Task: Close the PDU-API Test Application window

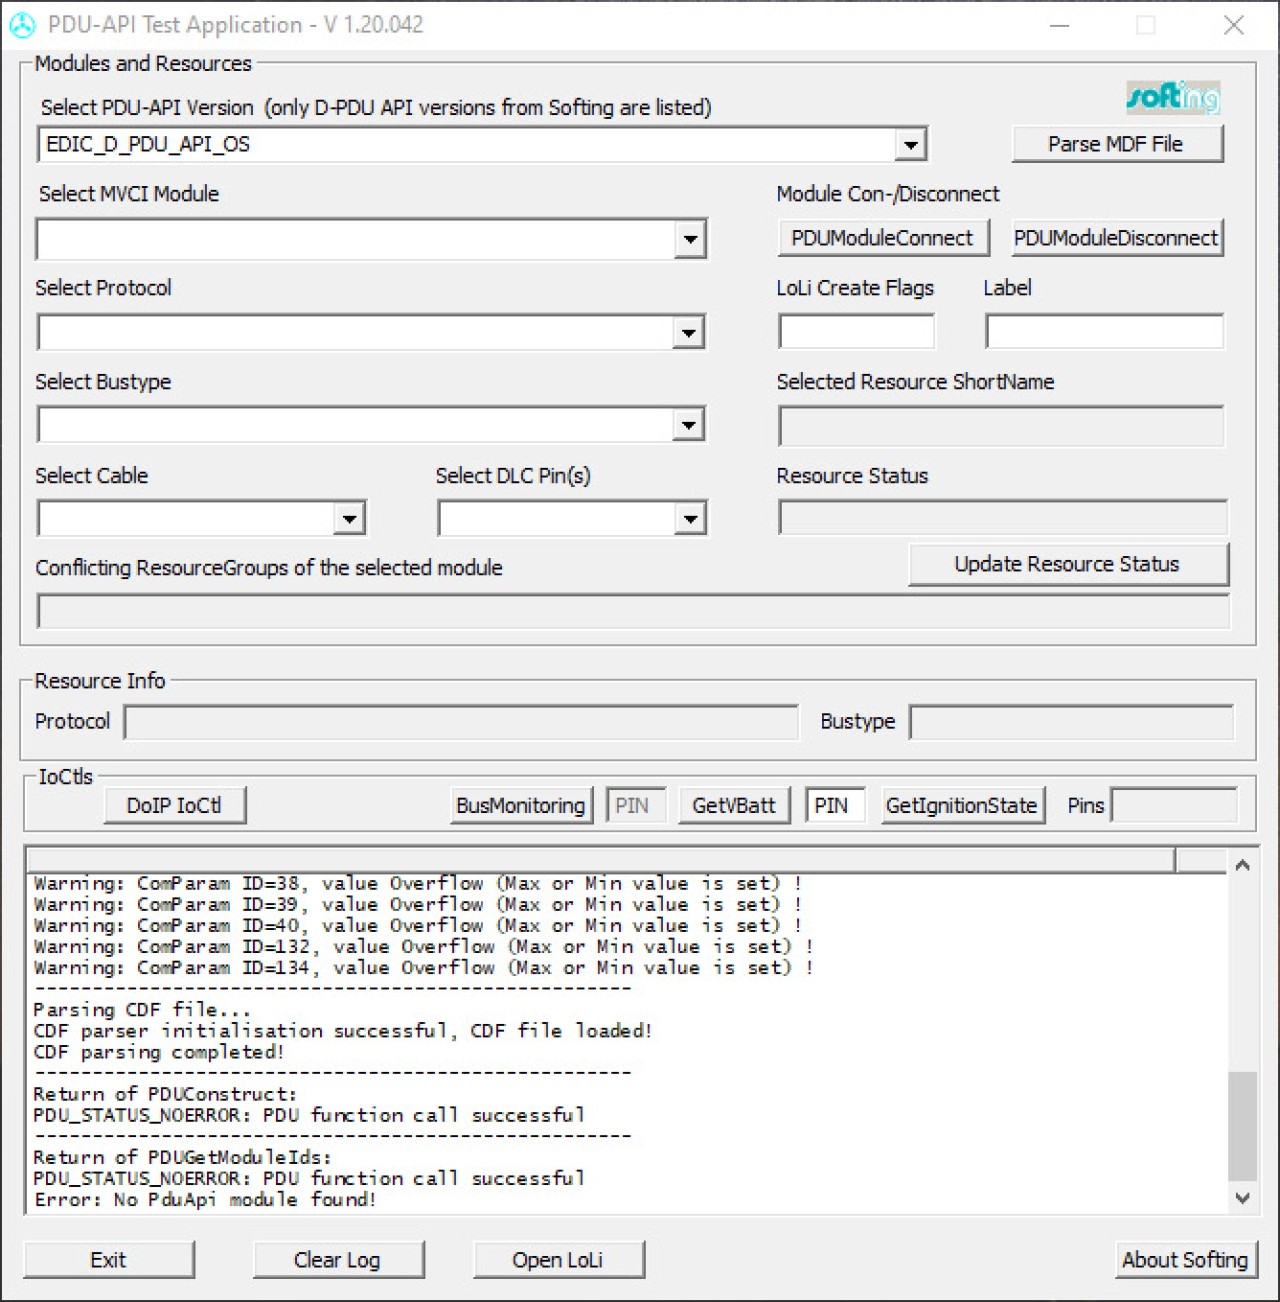Action: pyautogui.click(x=1234, y=25)
